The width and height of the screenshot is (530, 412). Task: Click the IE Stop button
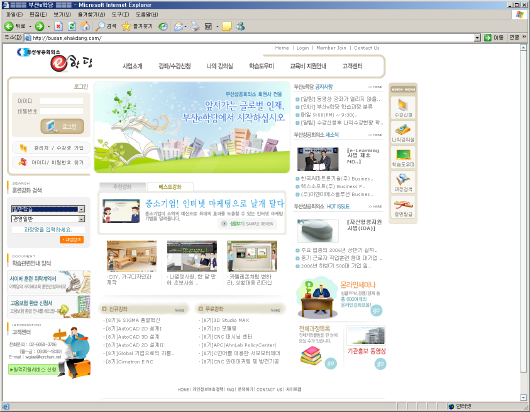click(x=58, y=26)
